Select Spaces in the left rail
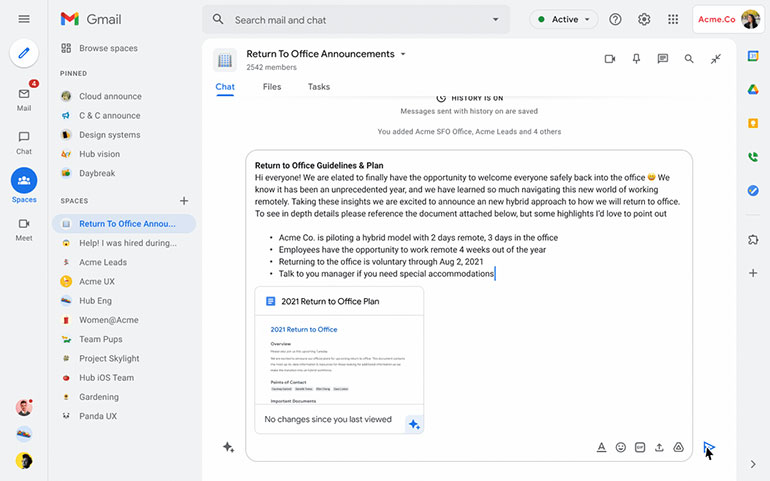Screen dimensions: 770x481 pyautogui.click(x=24, y=186)
